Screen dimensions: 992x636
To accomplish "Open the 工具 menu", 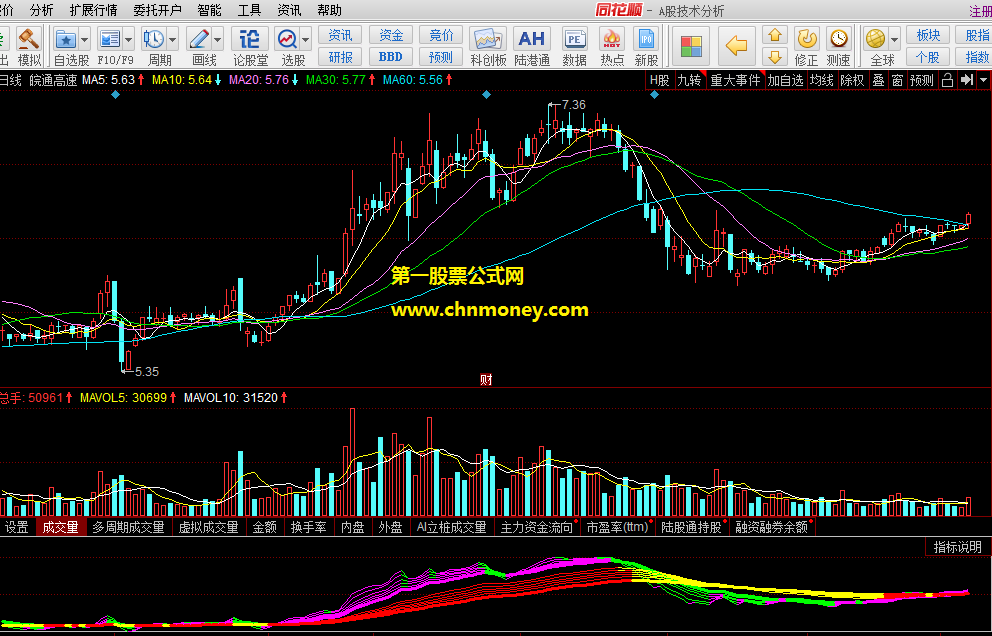I will point(249,11).
